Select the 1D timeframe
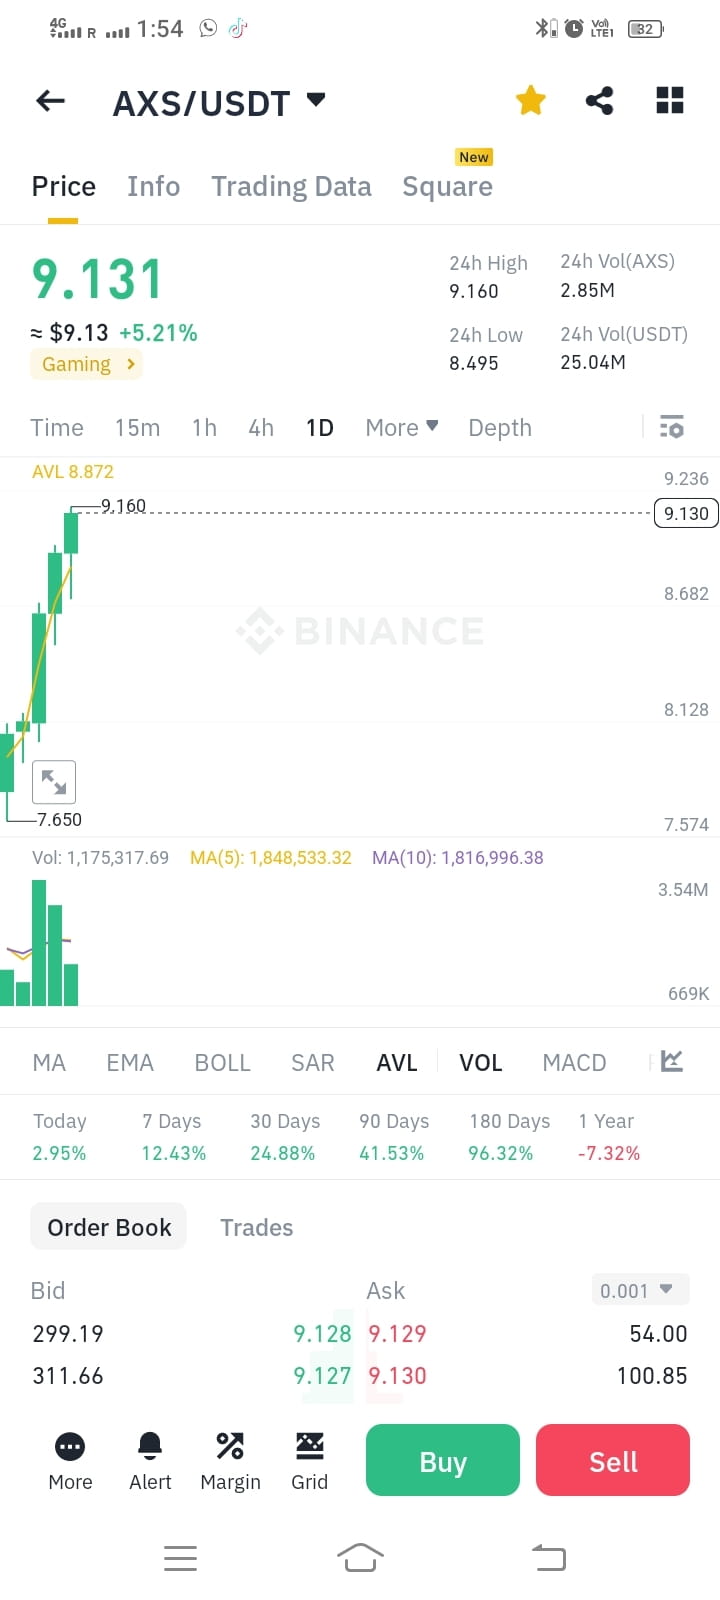Image resolution: width=720 pixels, height=1600 pixels. [x=319, y=427]
